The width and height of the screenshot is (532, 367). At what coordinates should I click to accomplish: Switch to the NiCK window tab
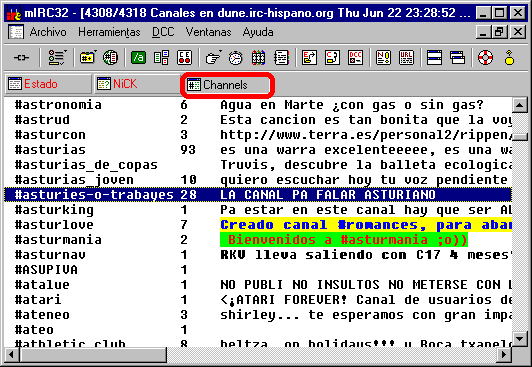(137, 84)
